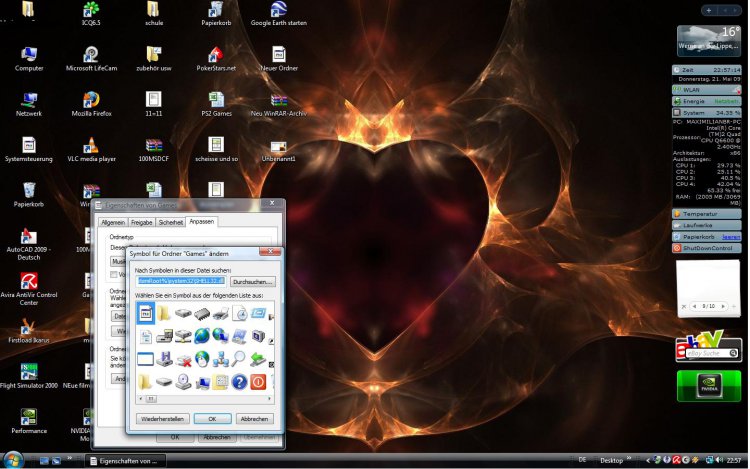Screen dimensions: 750x469
Task: Click the Computer desktop icon
Action: (29, 59)
